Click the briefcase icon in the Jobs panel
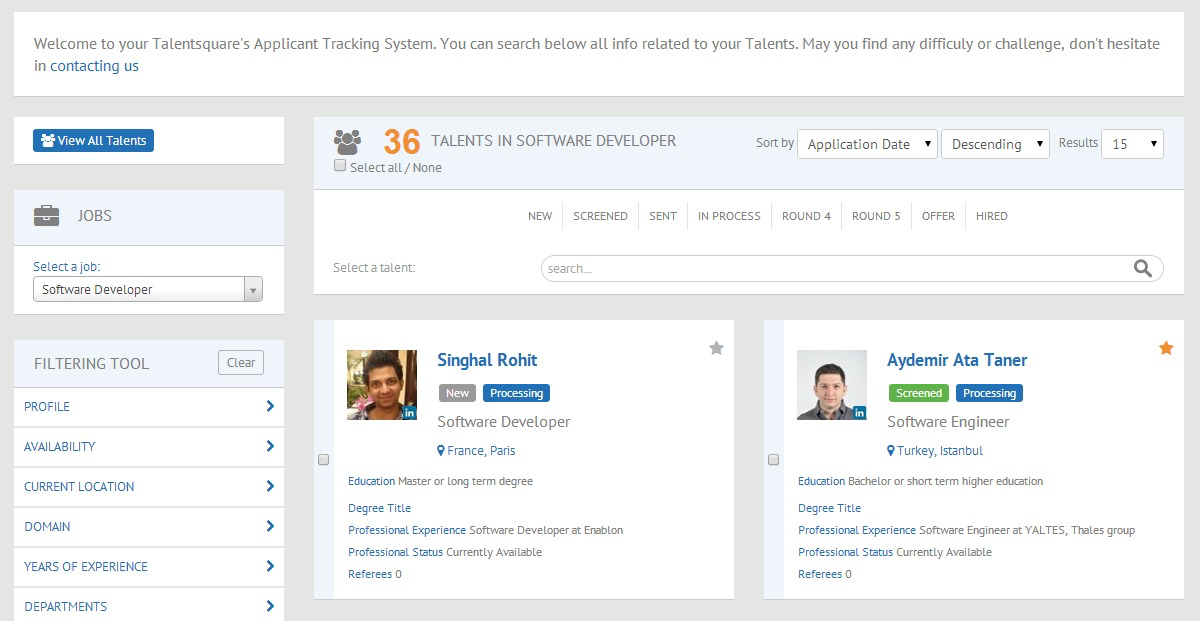The height and width of the screenshot is (621, 1200). [48, 215]
